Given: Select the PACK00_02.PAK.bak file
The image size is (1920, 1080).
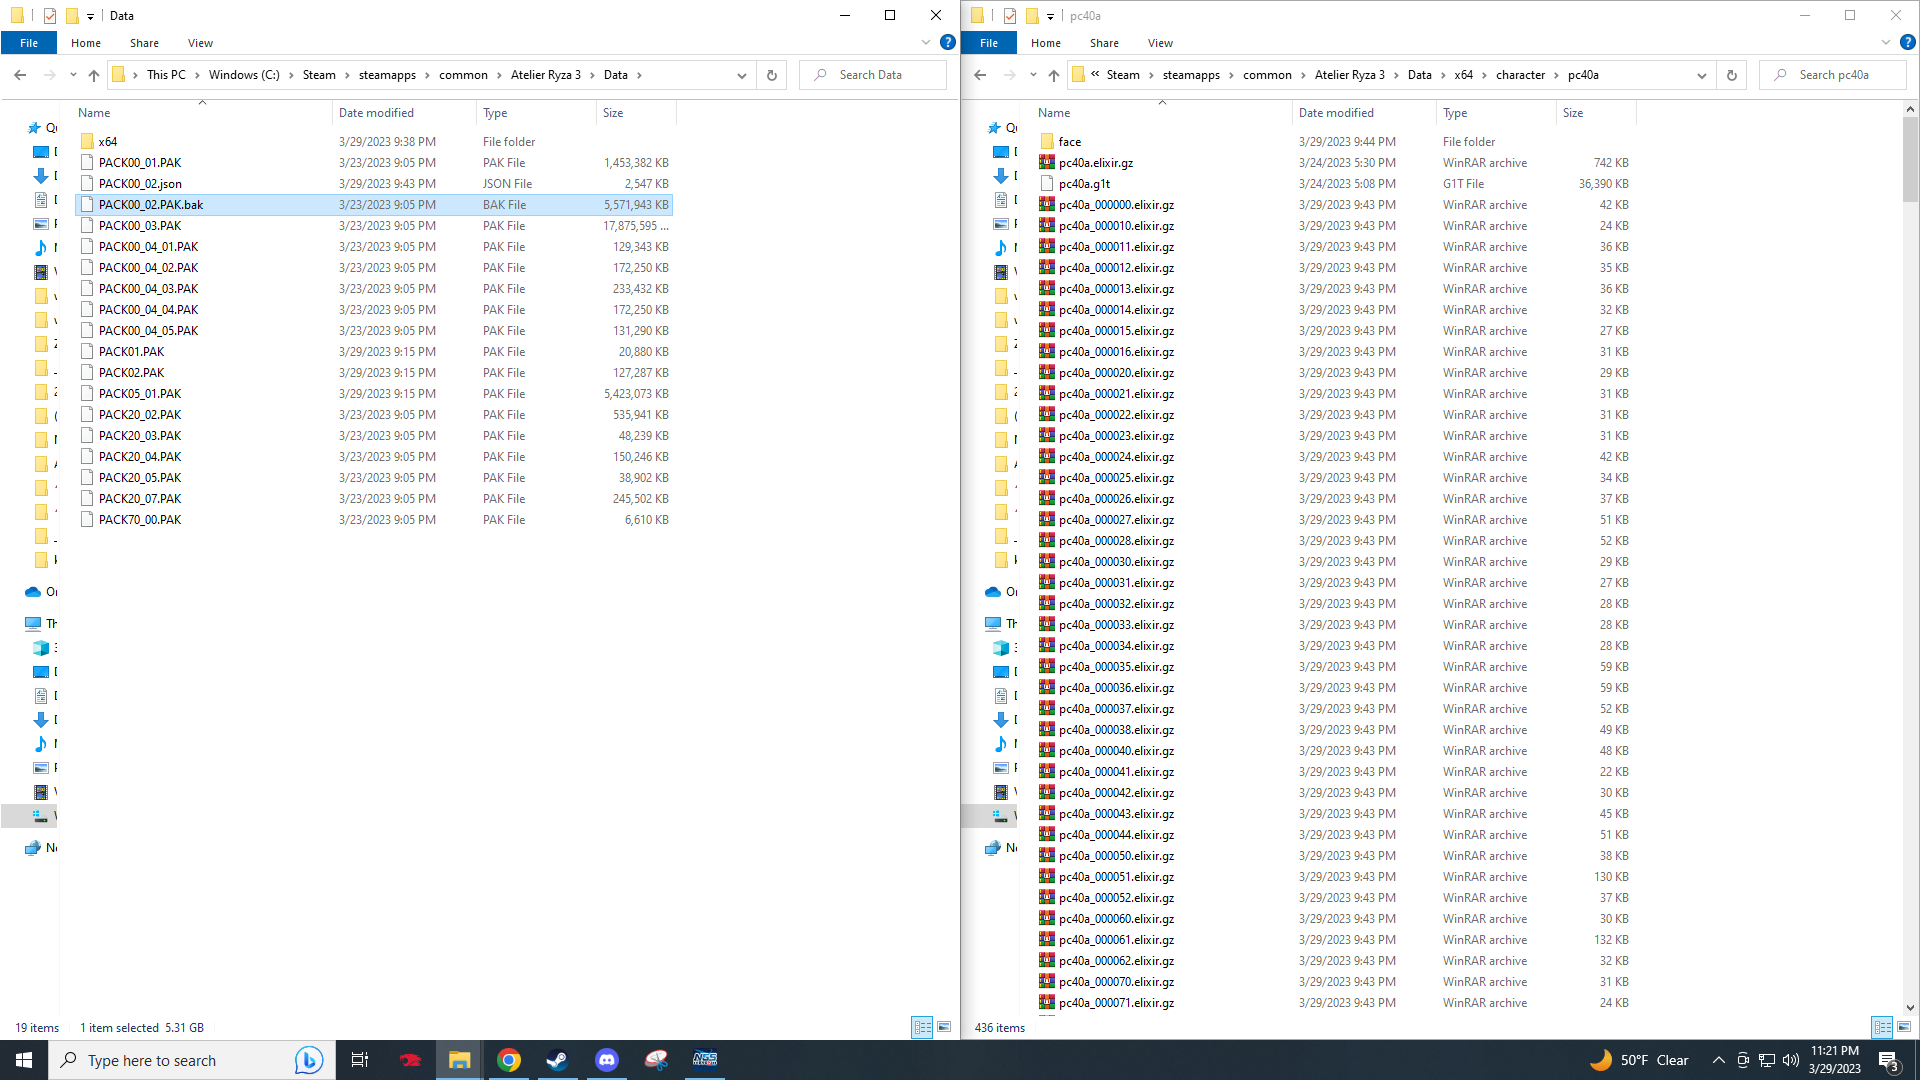Looking at the screenshot, I should tap(374, 205).
